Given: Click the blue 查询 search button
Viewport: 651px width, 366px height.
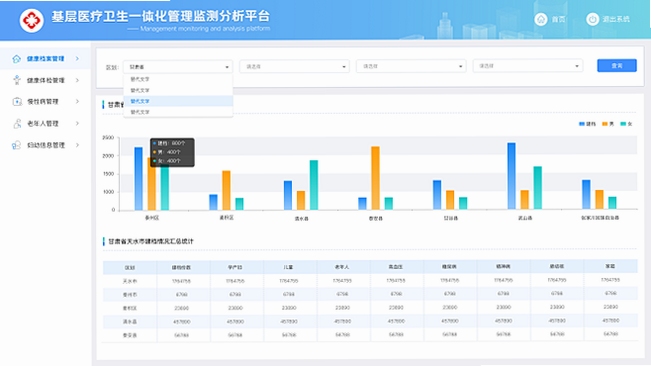Looking at the screenshot, I should [617, 66].
